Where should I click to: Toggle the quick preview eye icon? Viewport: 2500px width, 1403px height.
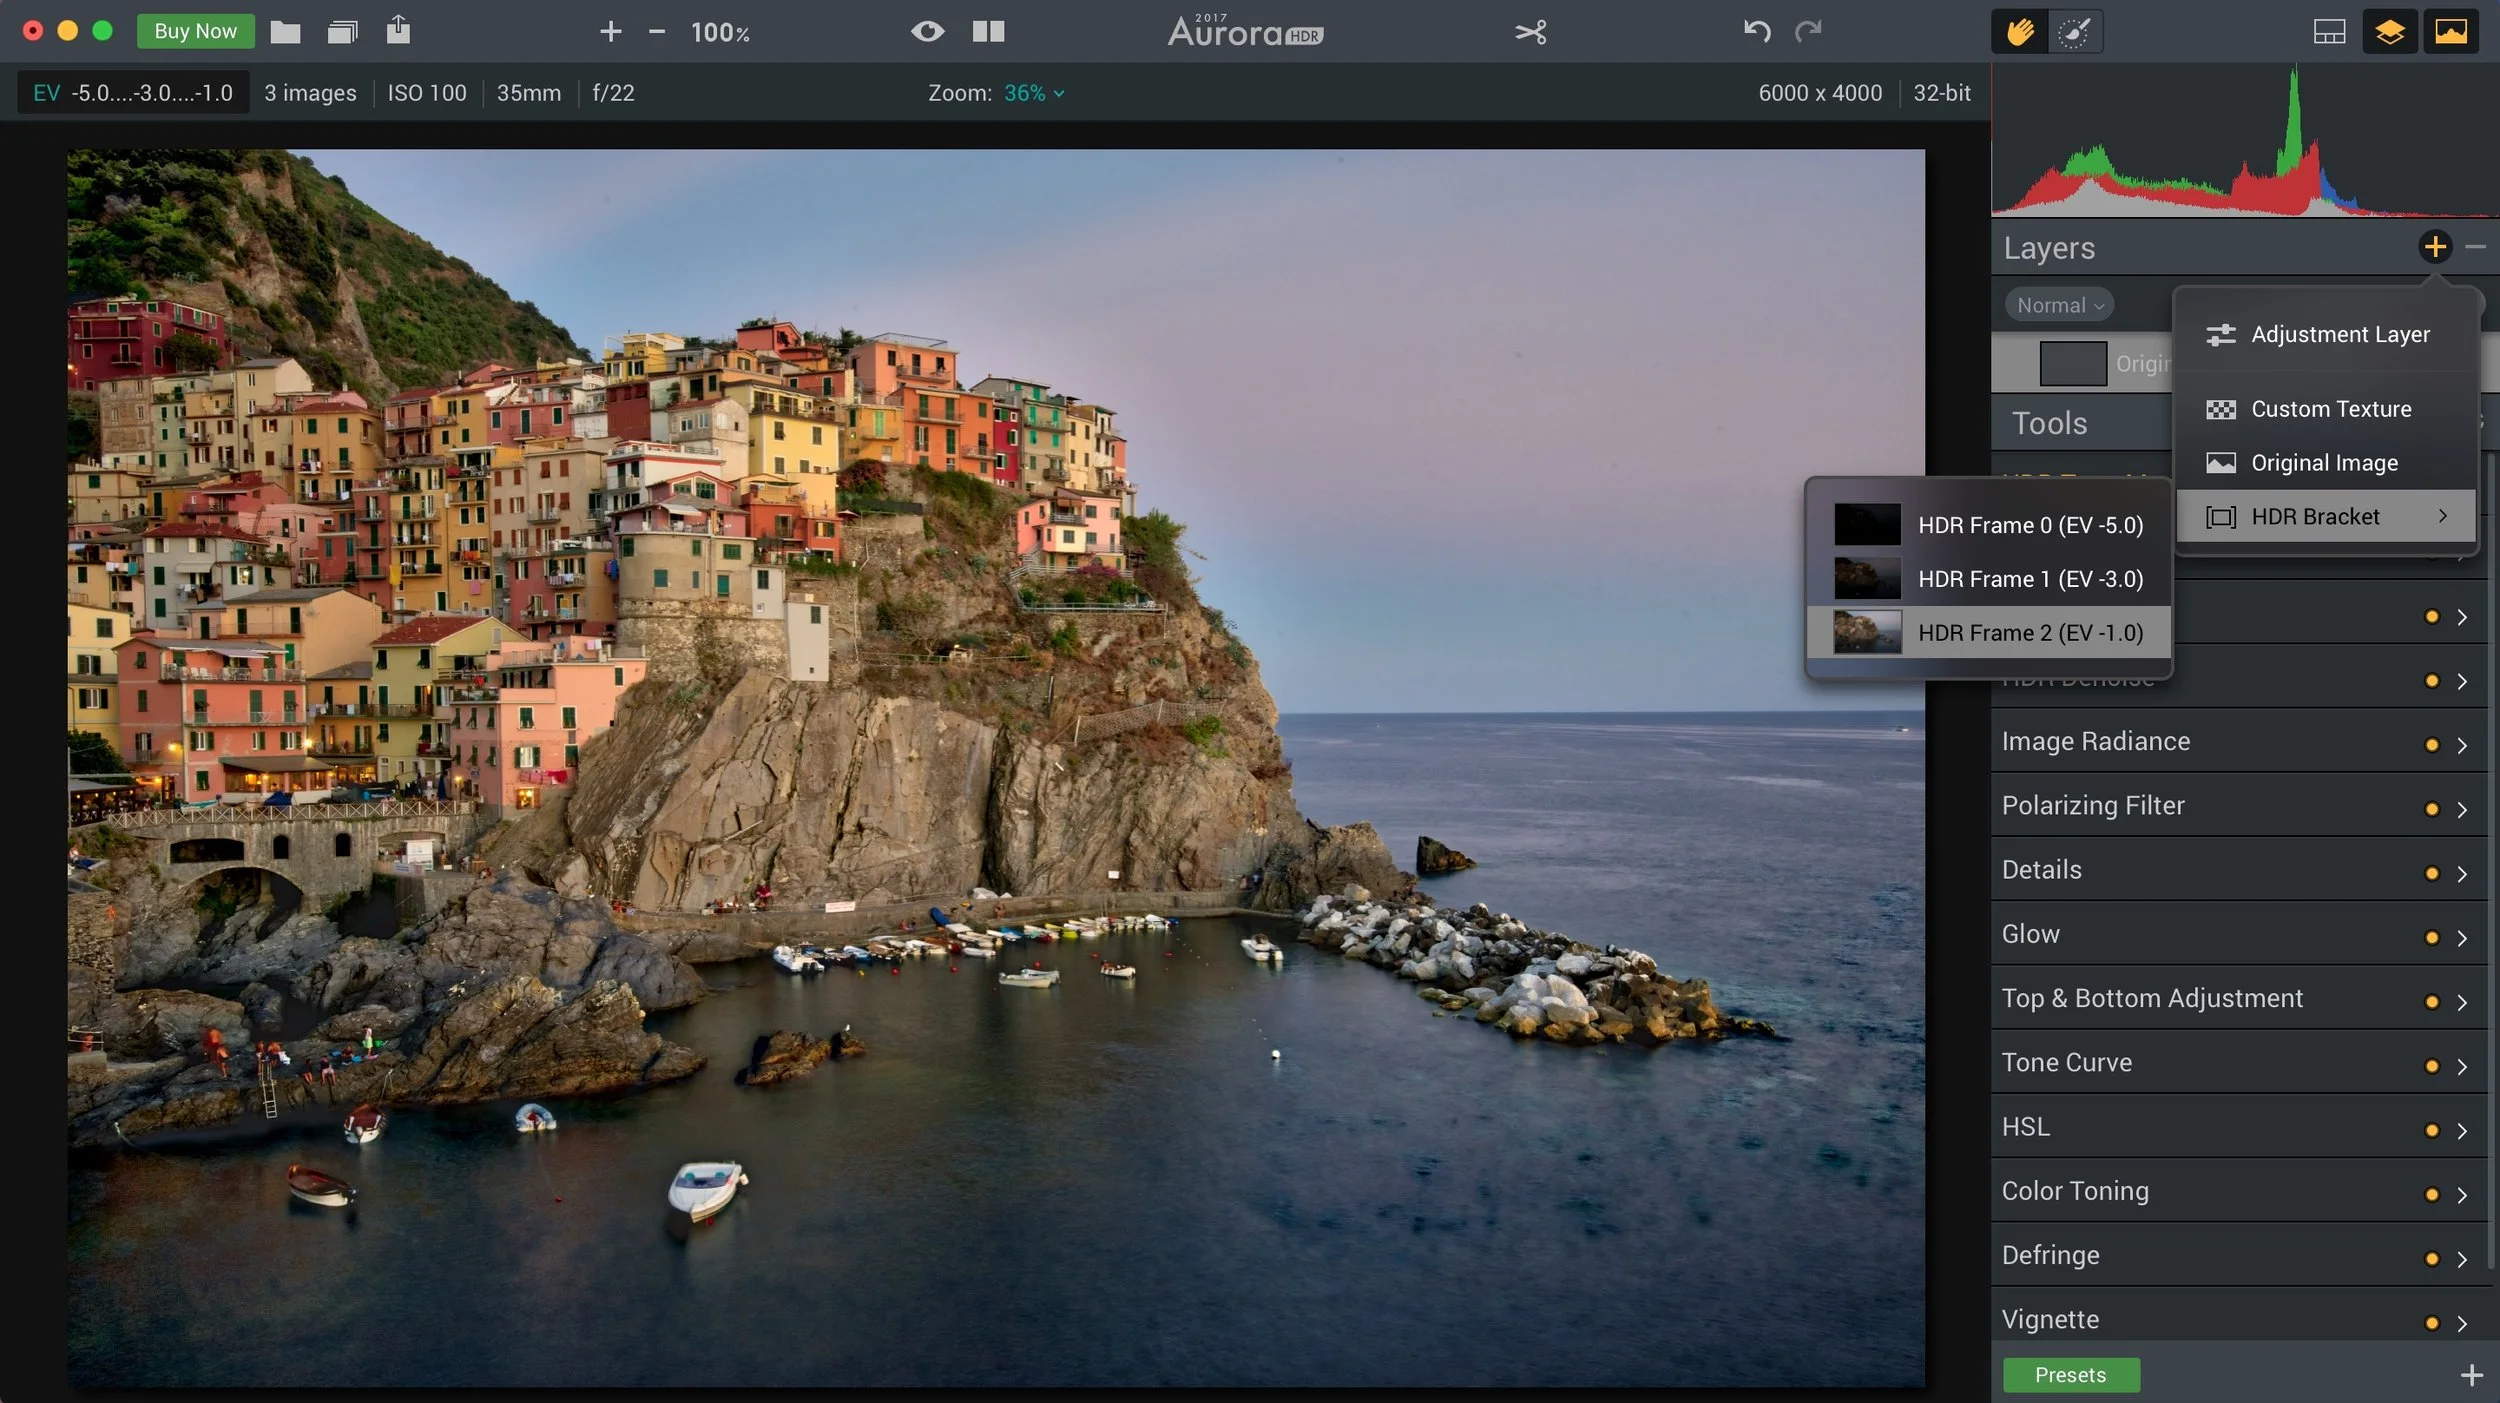[927, 32]
